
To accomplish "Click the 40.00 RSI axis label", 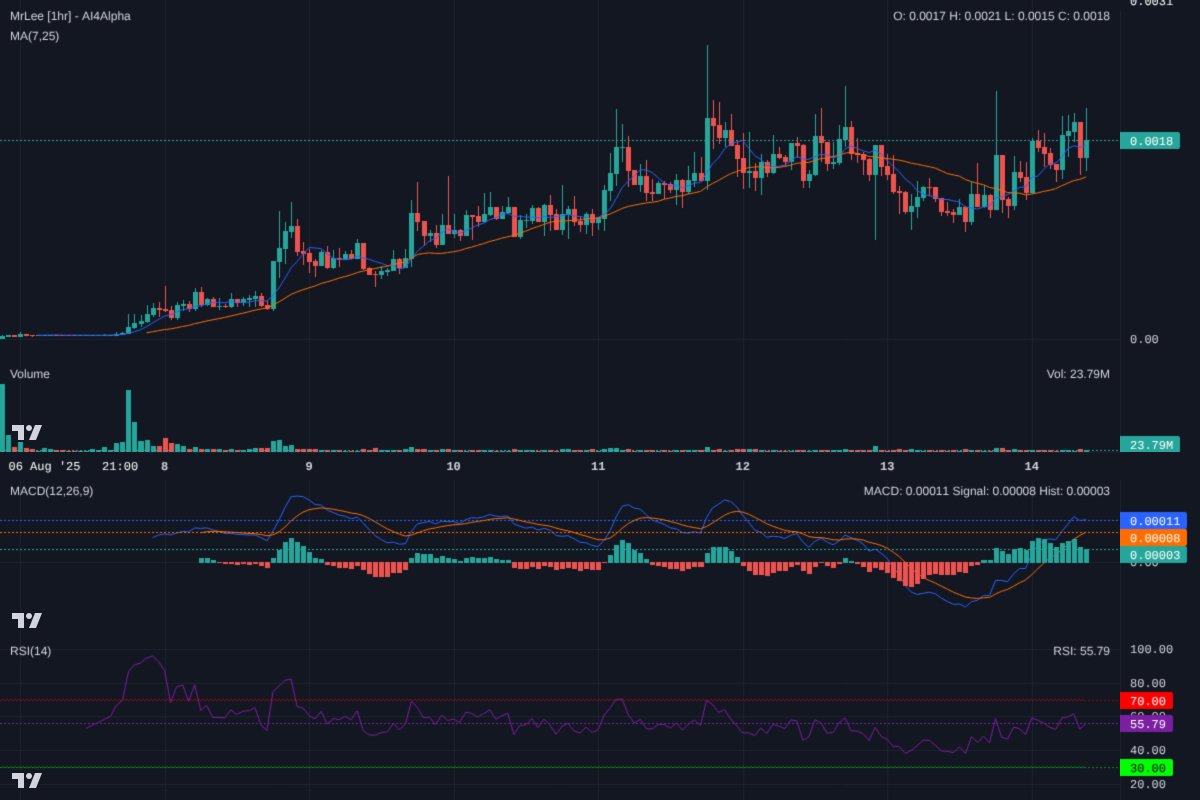I will (x=1148, y=750).
